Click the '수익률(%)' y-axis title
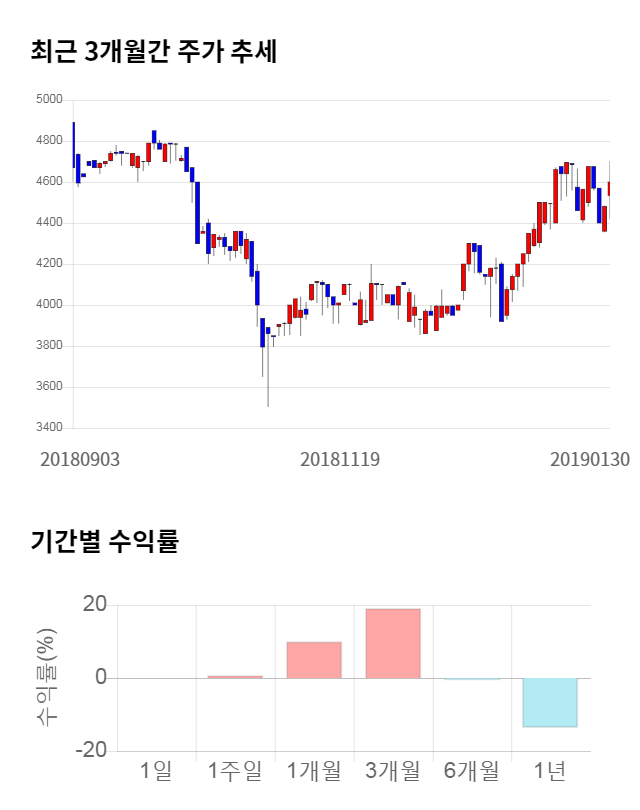 coord(46,677)
